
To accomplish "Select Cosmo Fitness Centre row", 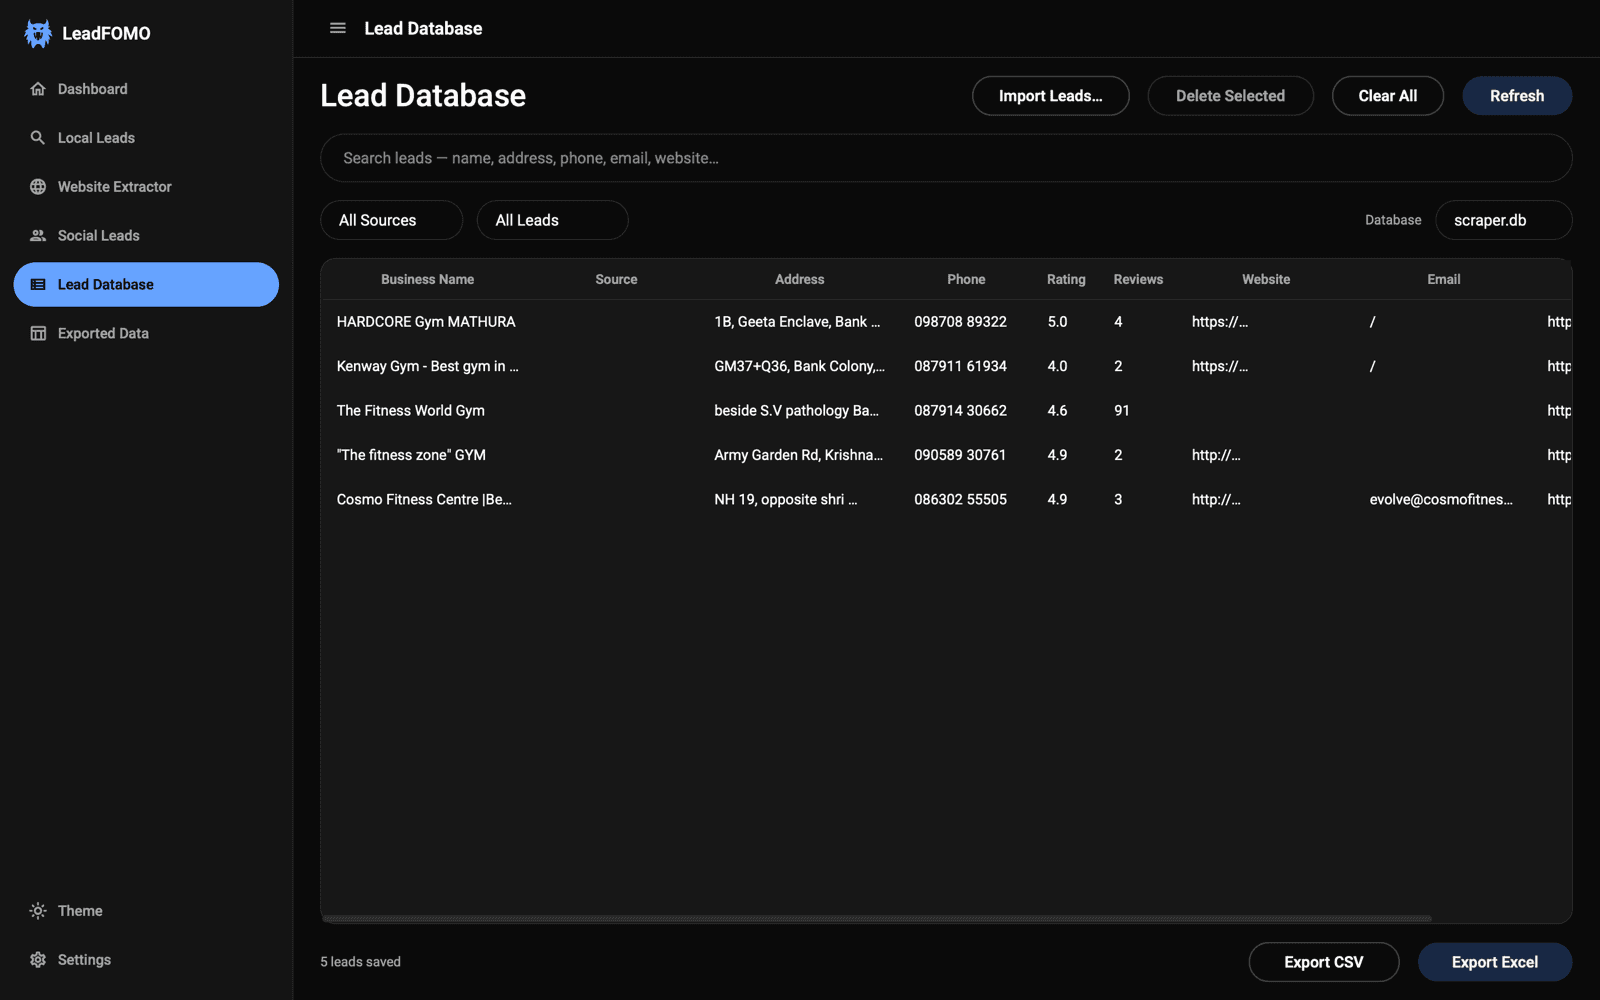I will coord(946,499).
